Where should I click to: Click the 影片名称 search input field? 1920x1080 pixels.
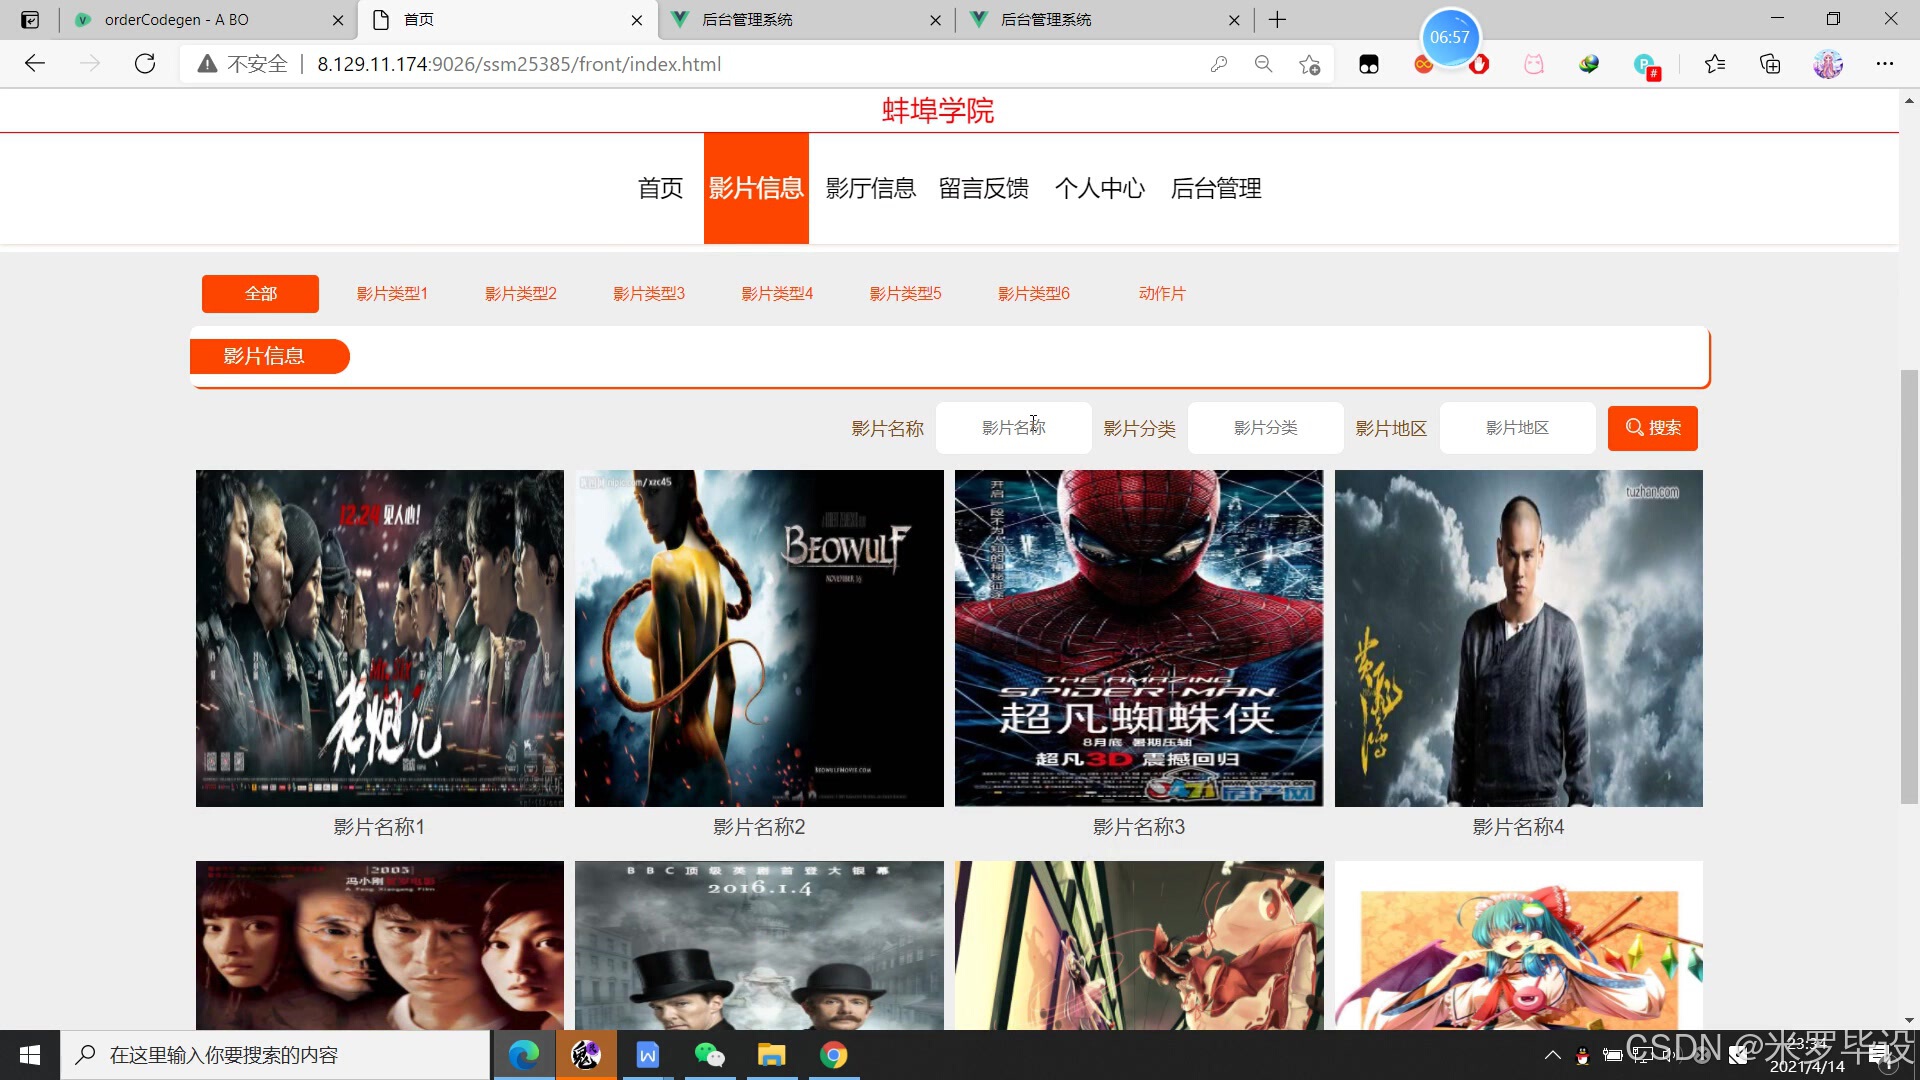(1013, 428)
